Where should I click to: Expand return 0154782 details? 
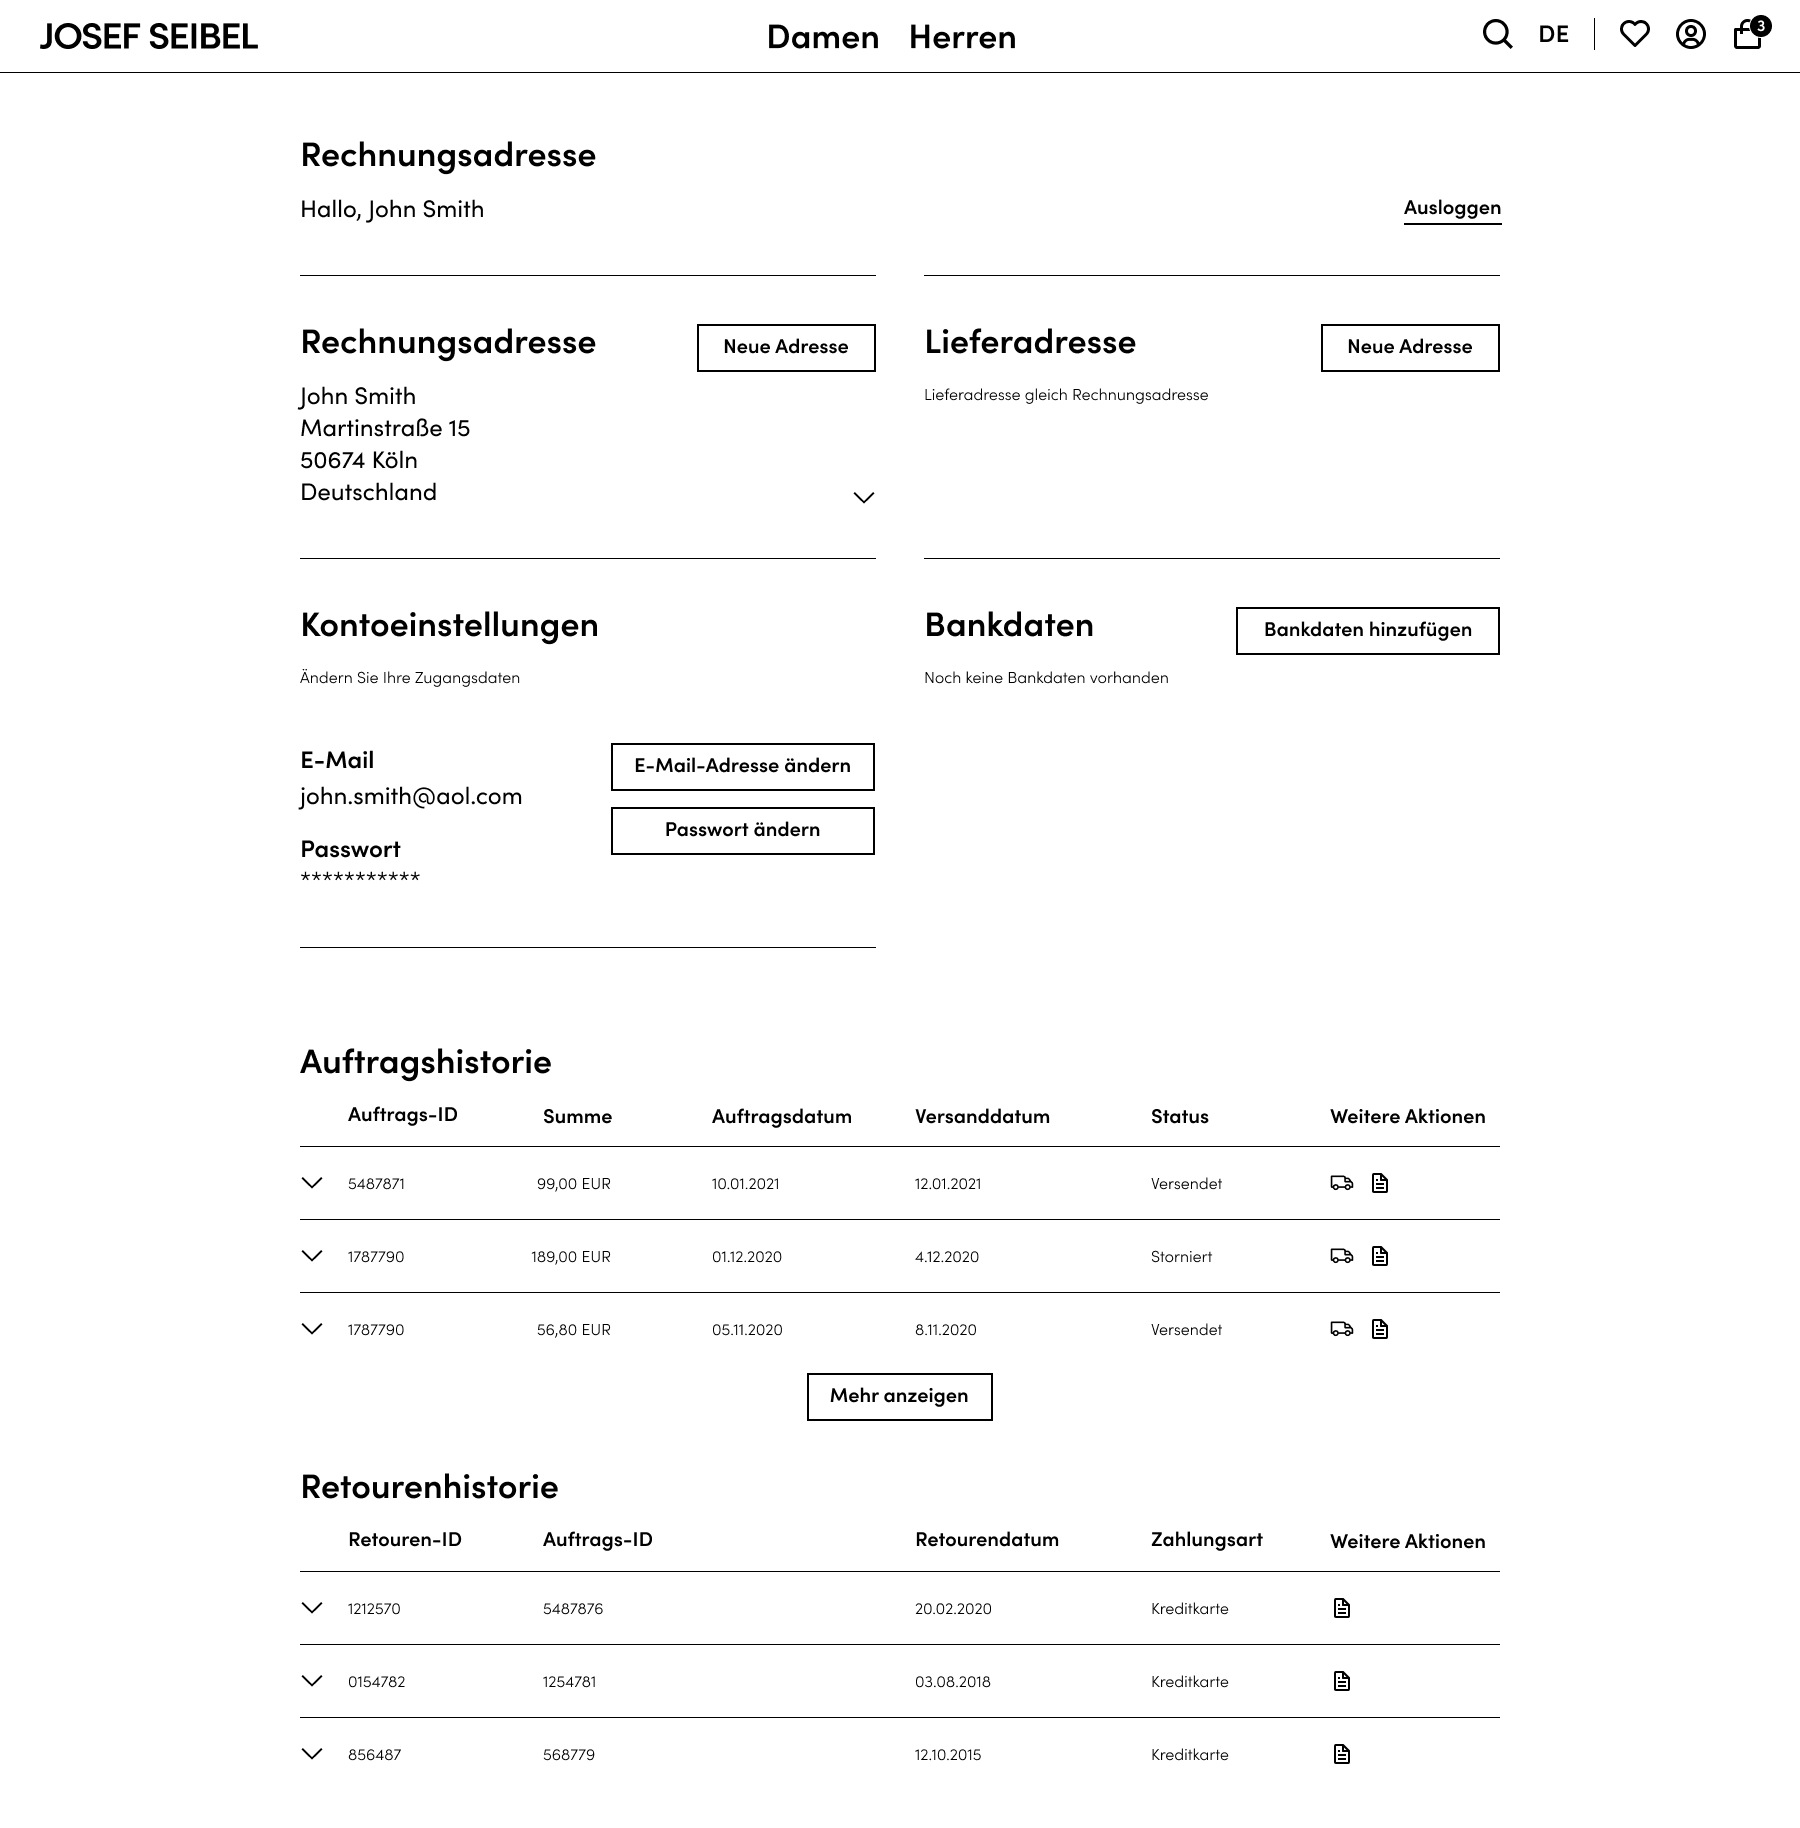312,1681
